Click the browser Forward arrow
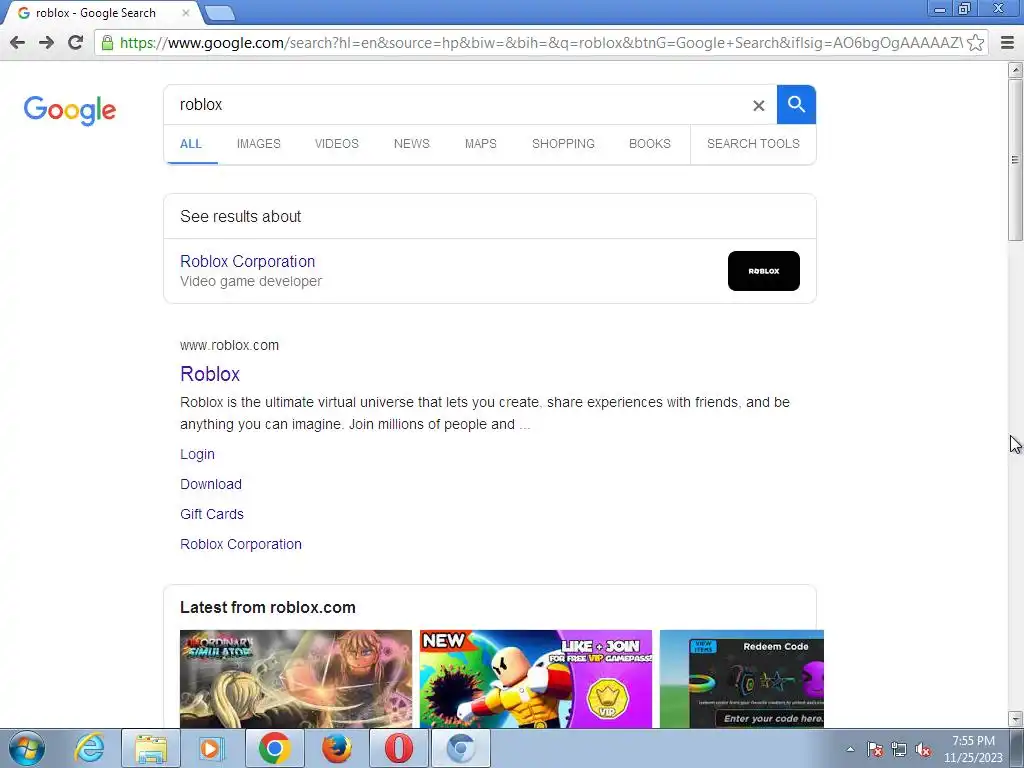 coord(46,43)
